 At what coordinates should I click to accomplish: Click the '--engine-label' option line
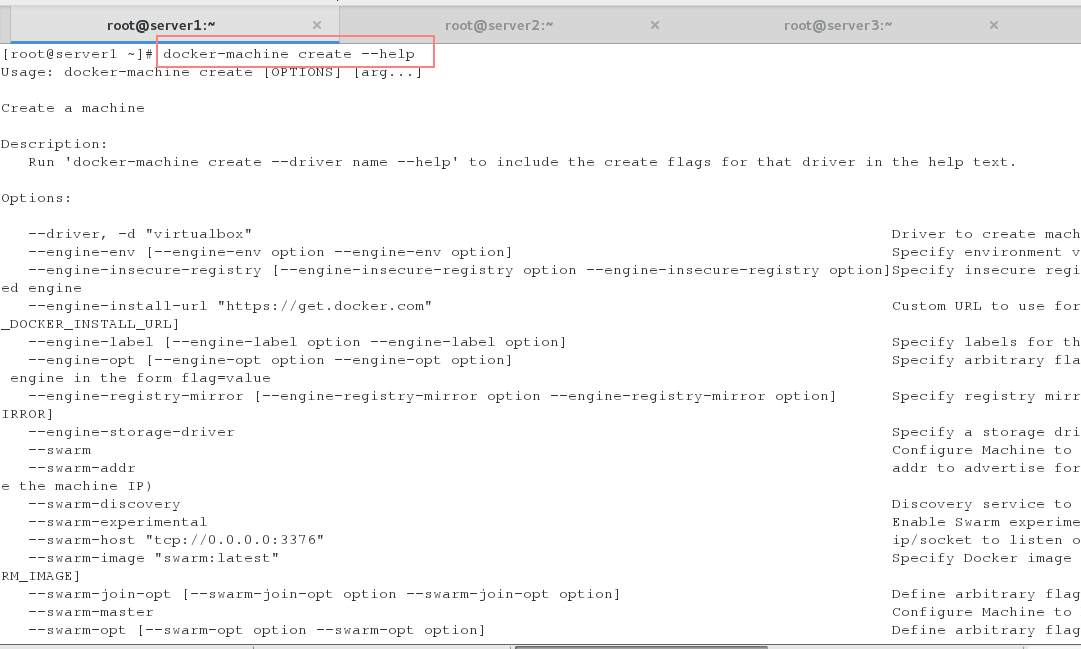pos(297,341)
